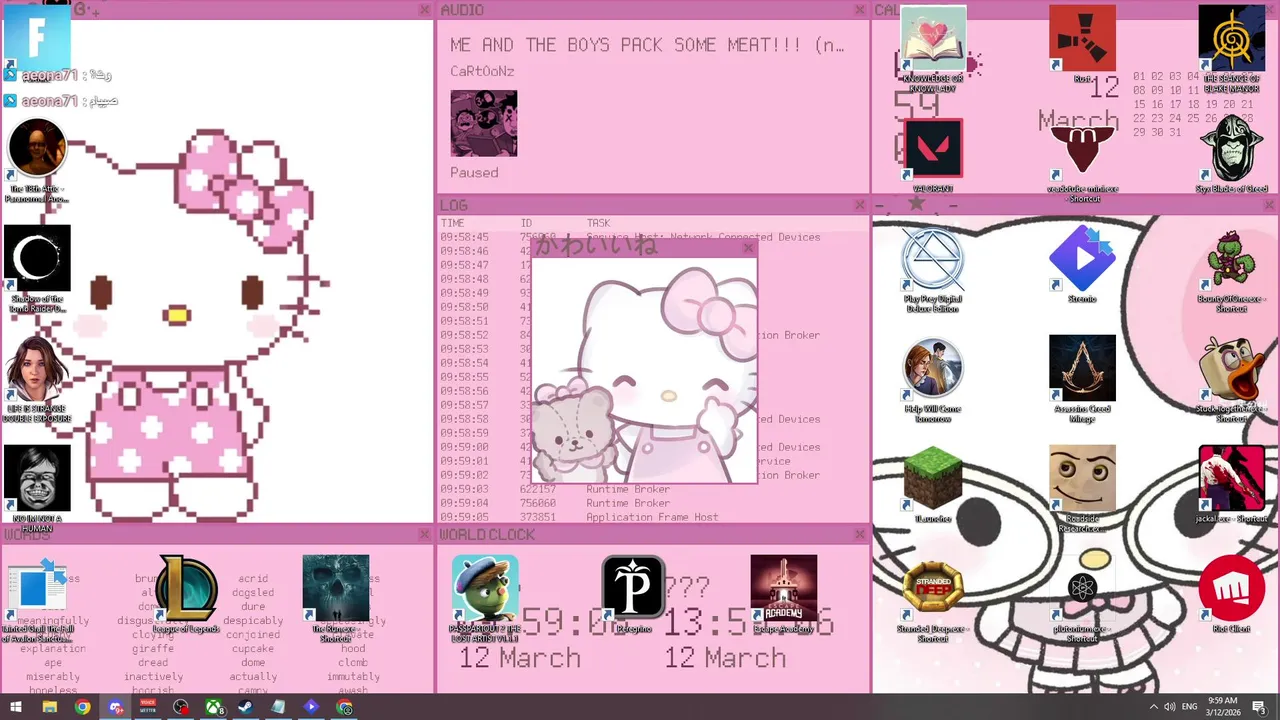Image resolution: width=1280 pixels, height=720 pixels.
Task: Select Life is Strange Double Exposure icon
Action: point(37,380)
